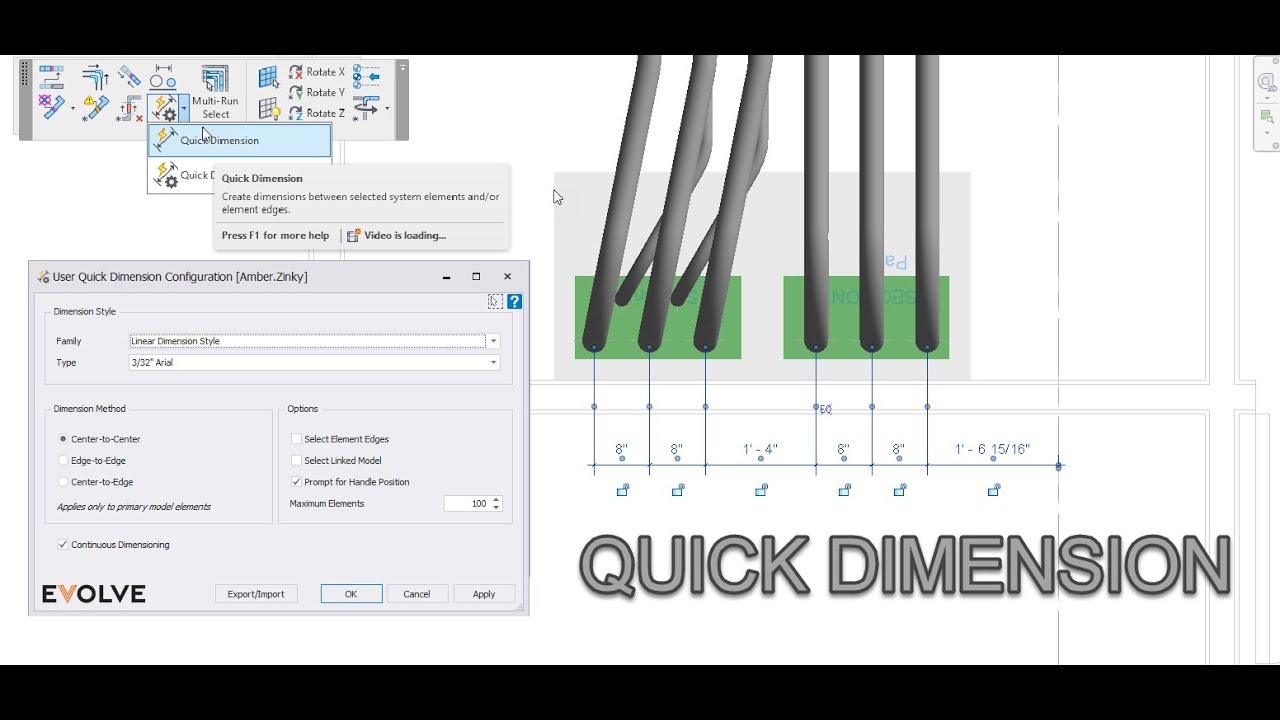
Task: Click the EVOLVE logo in the dialog
Action: pyautogui.click(x=94, y=594)
